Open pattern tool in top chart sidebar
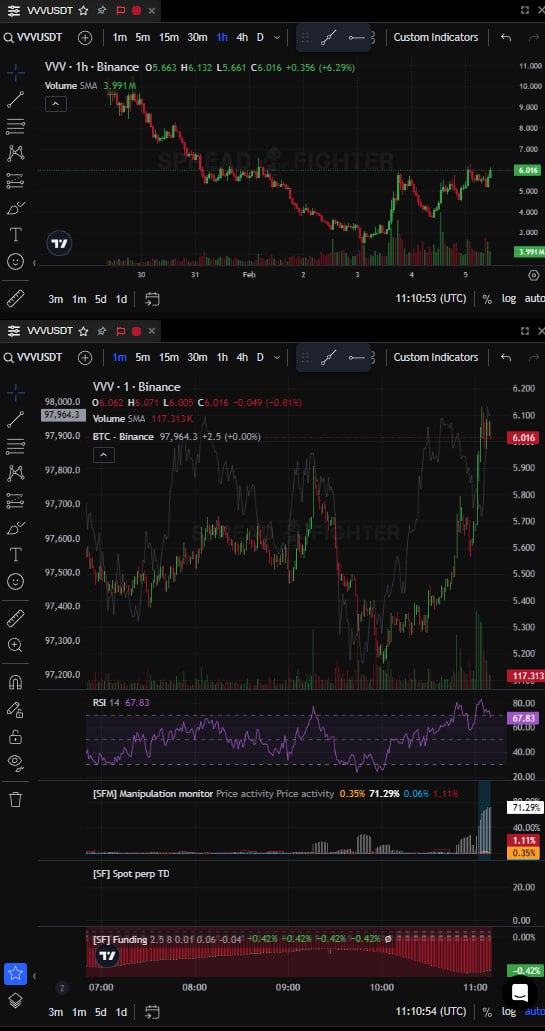Viewport: 545px width, 1031px height. (x=16, y=153)
